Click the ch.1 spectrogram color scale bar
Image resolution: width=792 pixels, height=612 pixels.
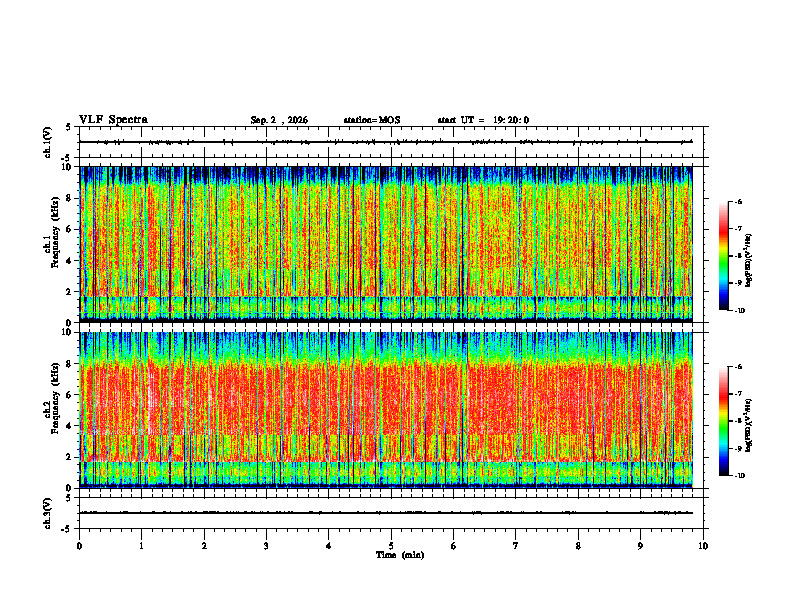point(723,256)
